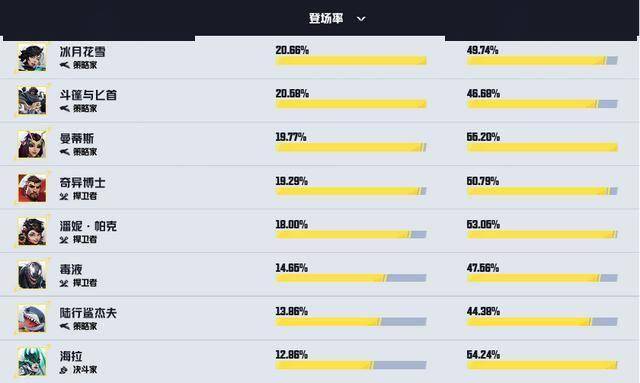
Task: Open the 登场率 sort dropdown
Action: (337, 18)
